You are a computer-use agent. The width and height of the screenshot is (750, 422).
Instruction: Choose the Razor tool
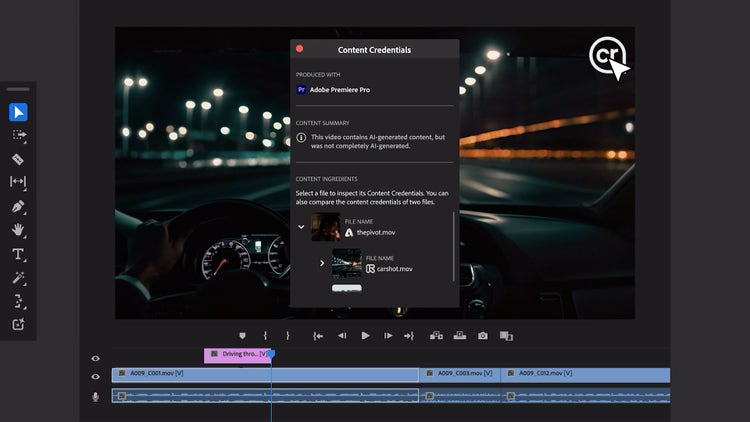click(x=18, y=159)
